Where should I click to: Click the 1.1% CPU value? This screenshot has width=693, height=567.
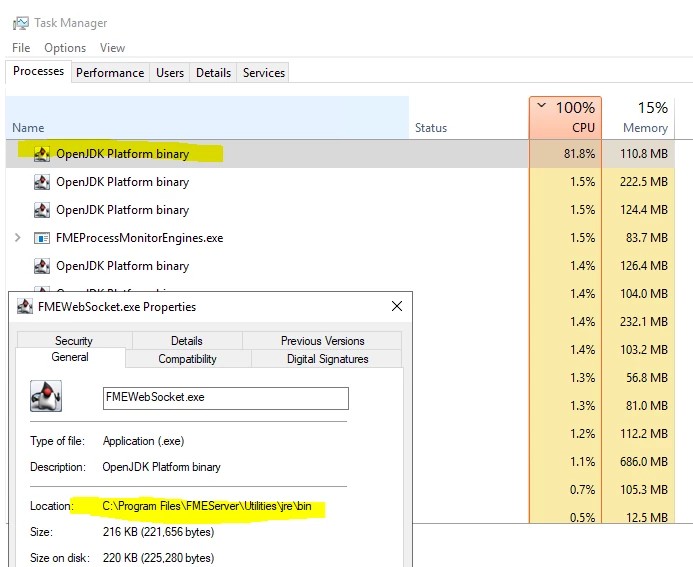(x=583, y=462)
